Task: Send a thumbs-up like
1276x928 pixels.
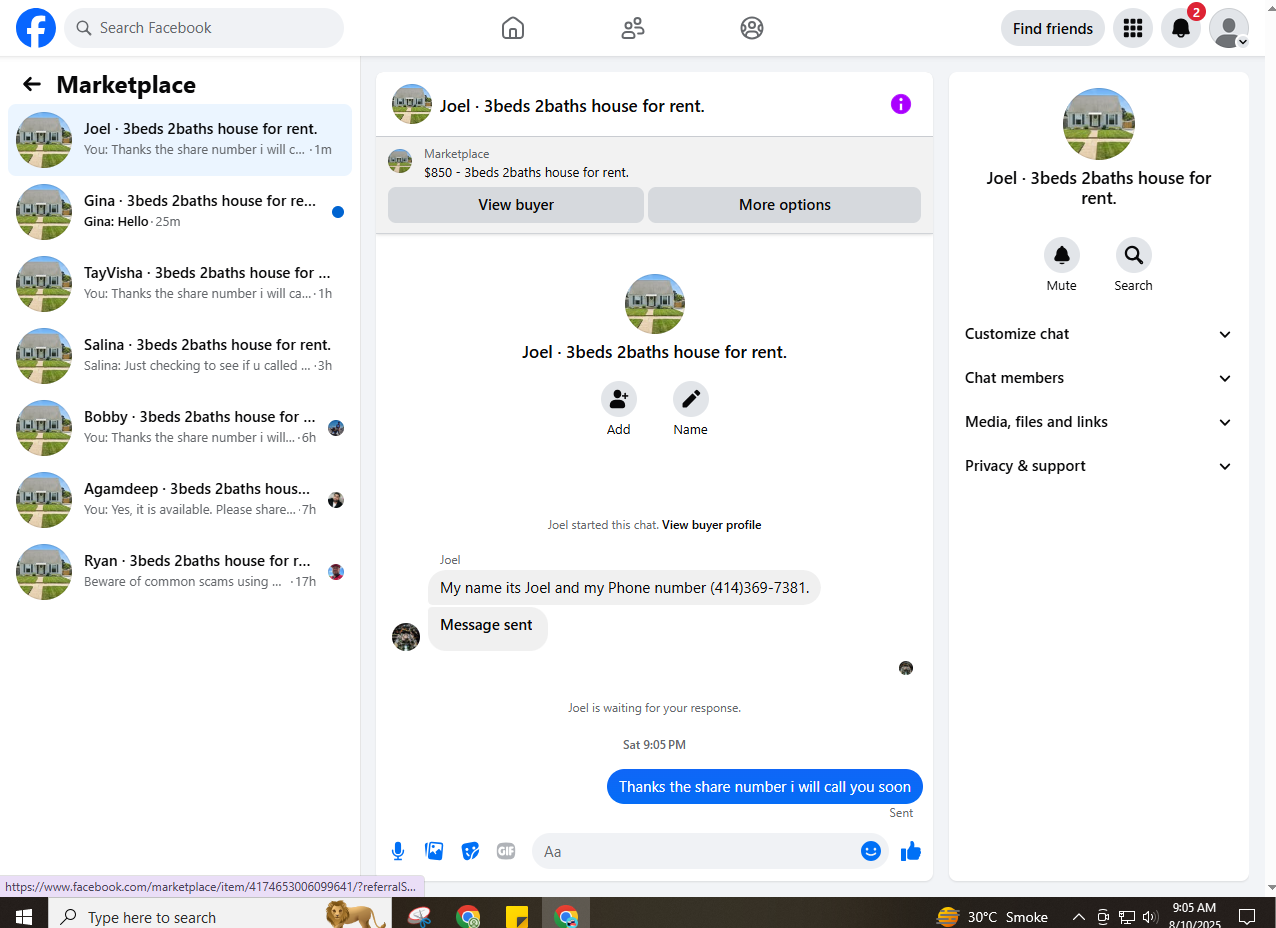Action: (910, 851)
